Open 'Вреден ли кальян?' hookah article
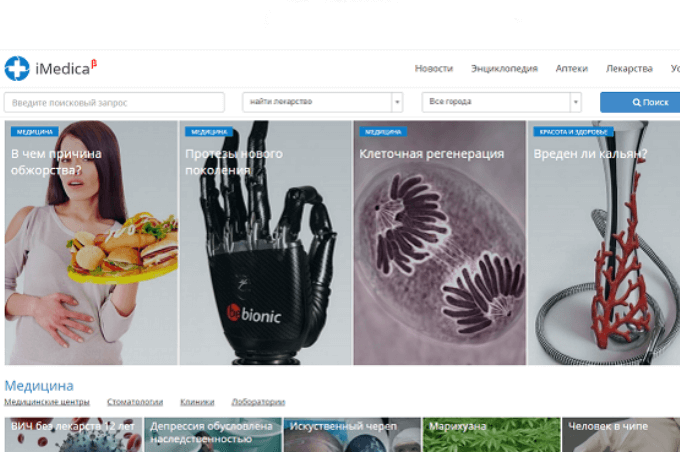 click(x=603, y=260)
